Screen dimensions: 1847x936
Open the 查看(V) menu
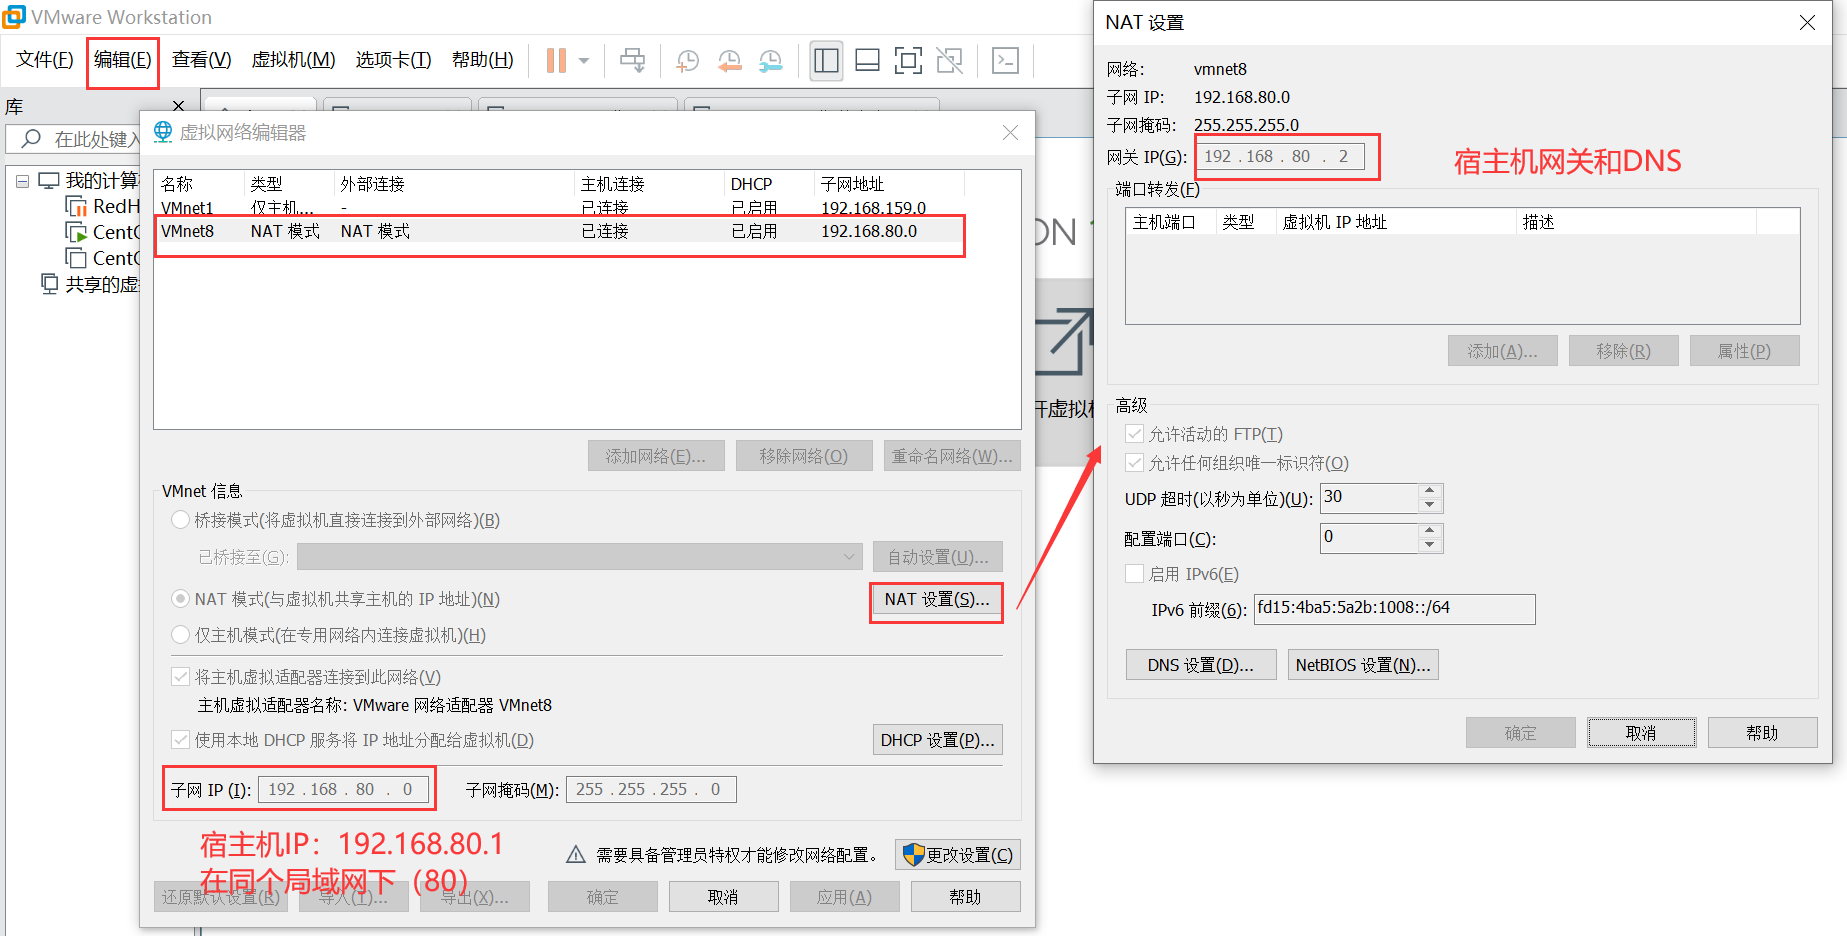coord(201,60)
